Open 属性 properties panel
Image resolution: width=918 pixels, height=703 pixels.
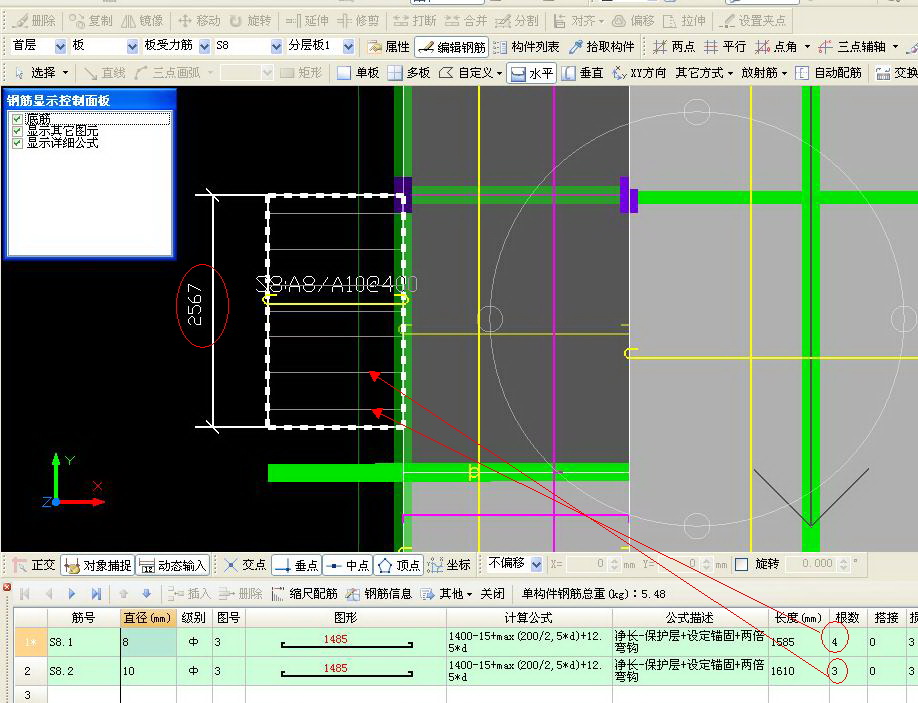coord(389,46)
